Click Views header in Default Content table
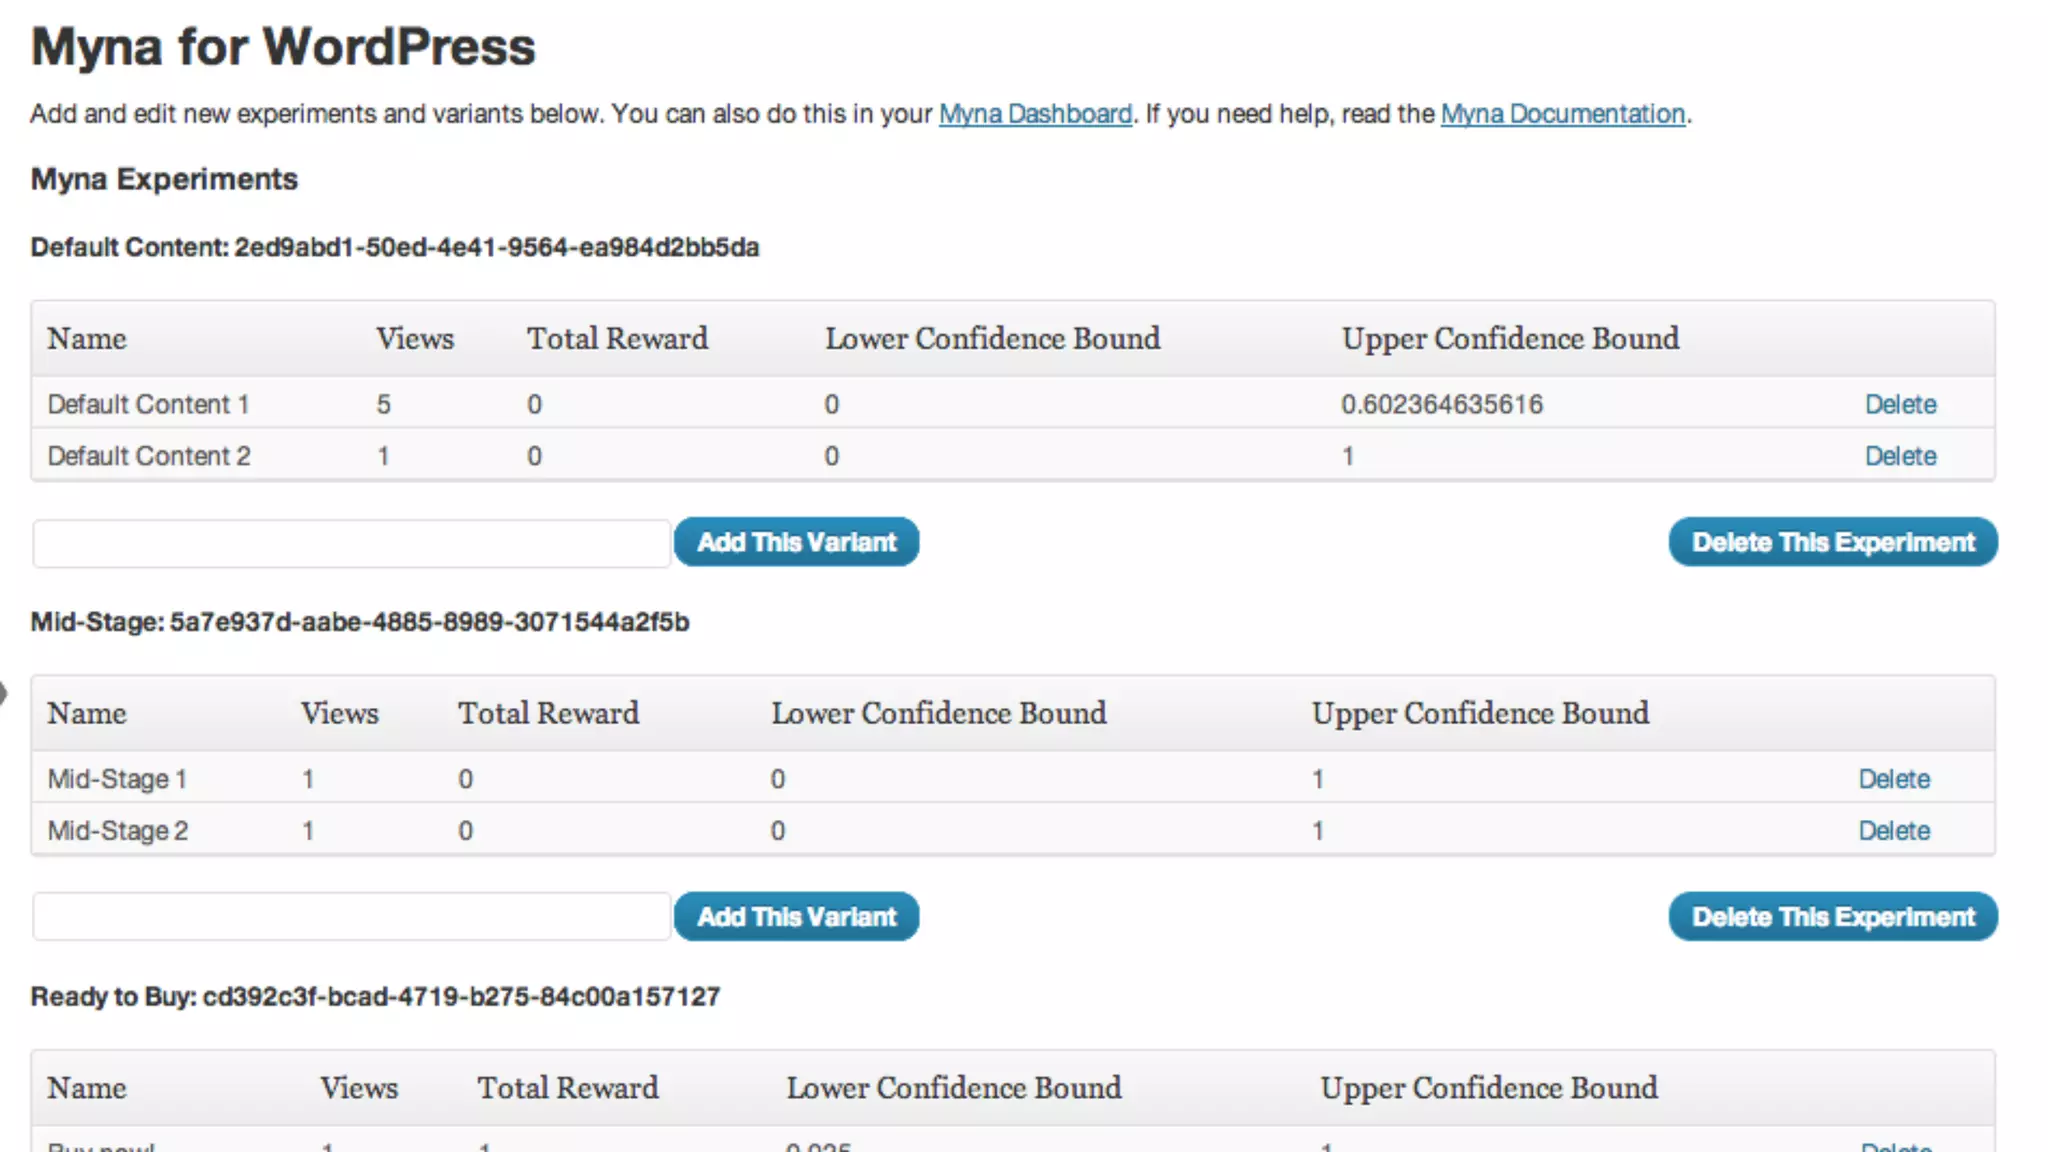 click(x=414, y=339)
